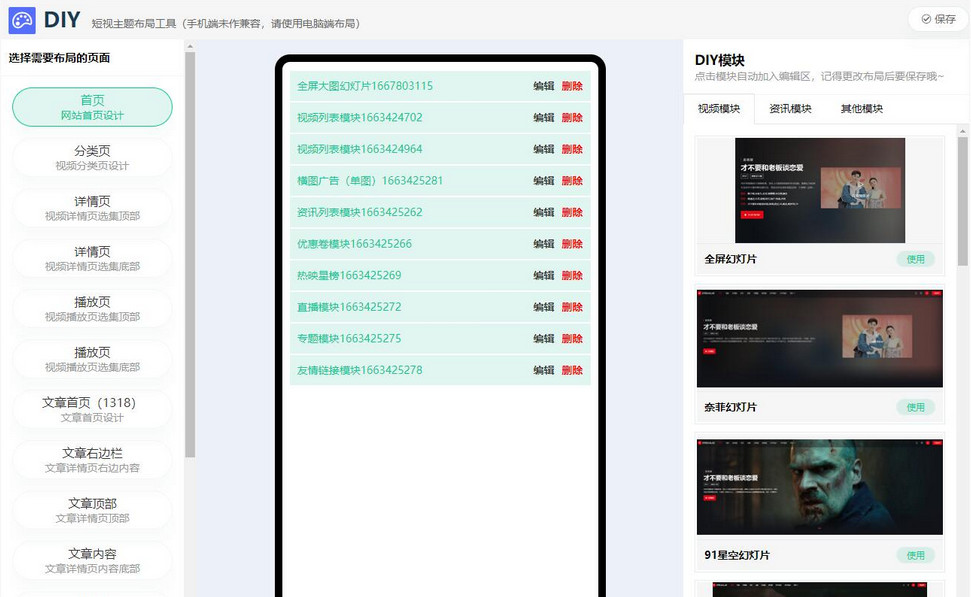The image size is (971, 597).
Task: Click module name 热映星榜1663425269
Action: point(349,276)
